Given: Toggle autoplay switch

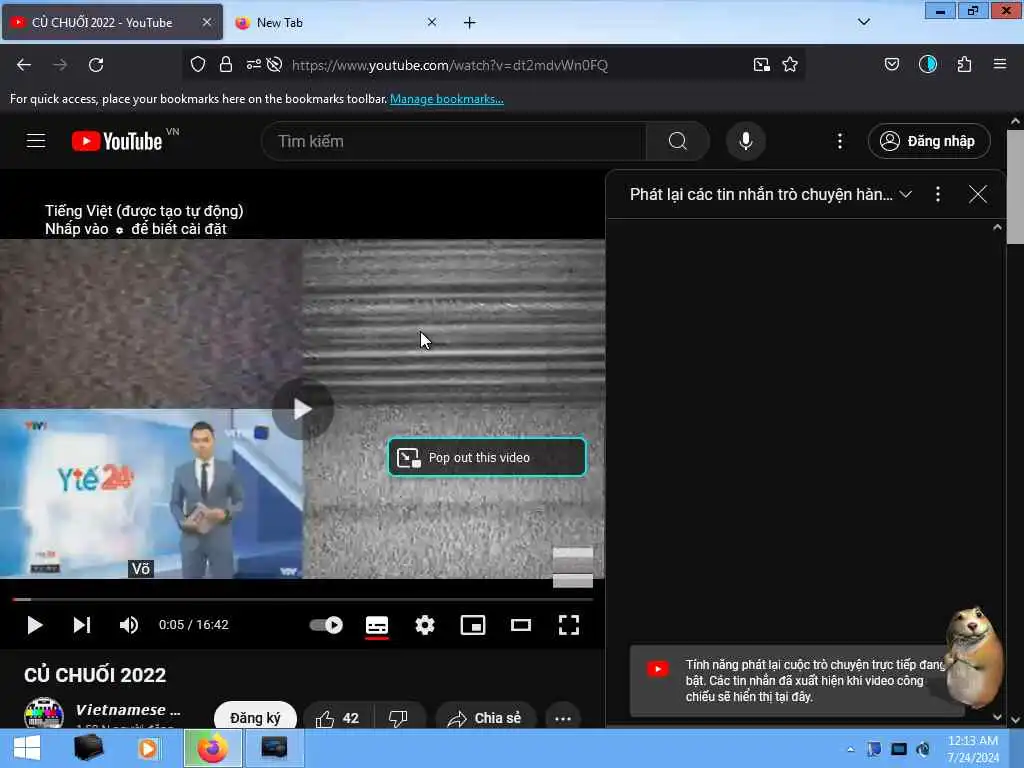Looking at the screenshot, I should [326, 625].
